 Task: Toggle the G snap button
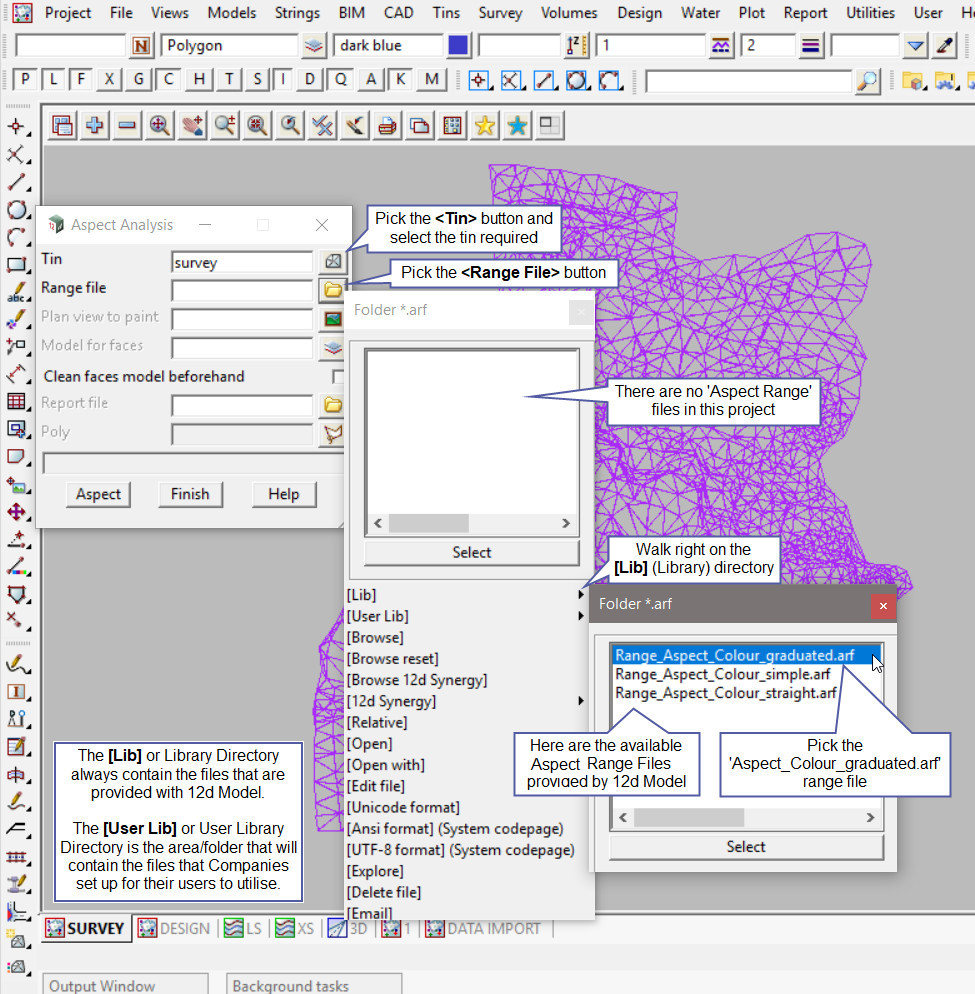pos(139,79)
